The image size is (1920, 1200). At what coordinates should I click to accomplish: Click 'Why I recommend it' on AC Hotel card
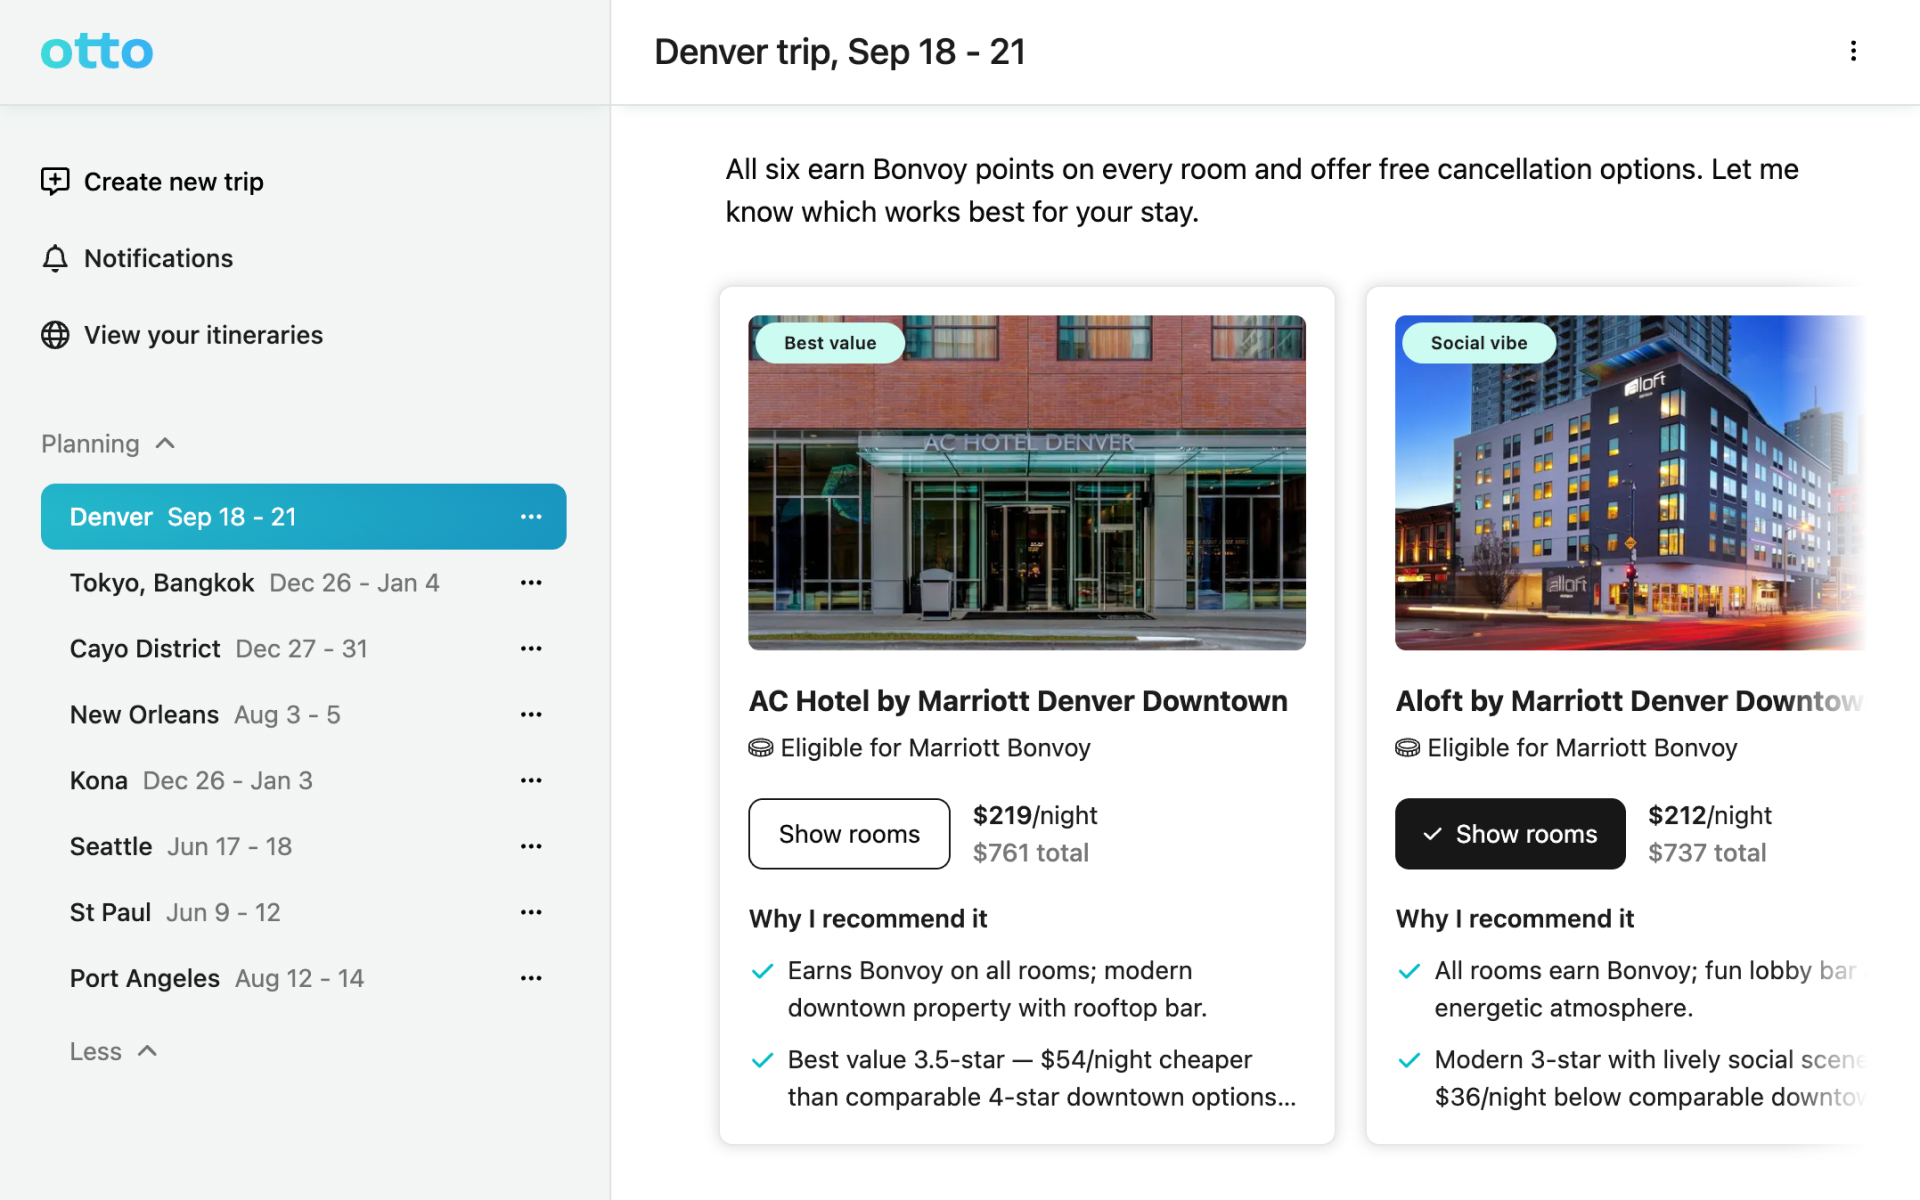(868, 919)
